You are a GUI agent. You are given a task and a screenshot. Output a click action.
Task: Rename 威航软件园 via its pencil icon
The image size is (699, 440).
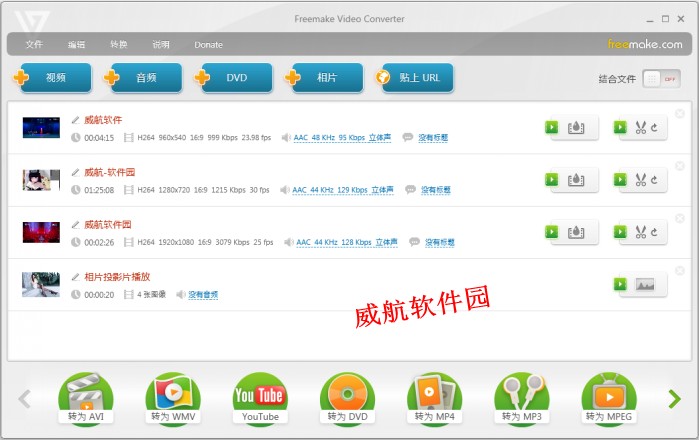[75, 224]
